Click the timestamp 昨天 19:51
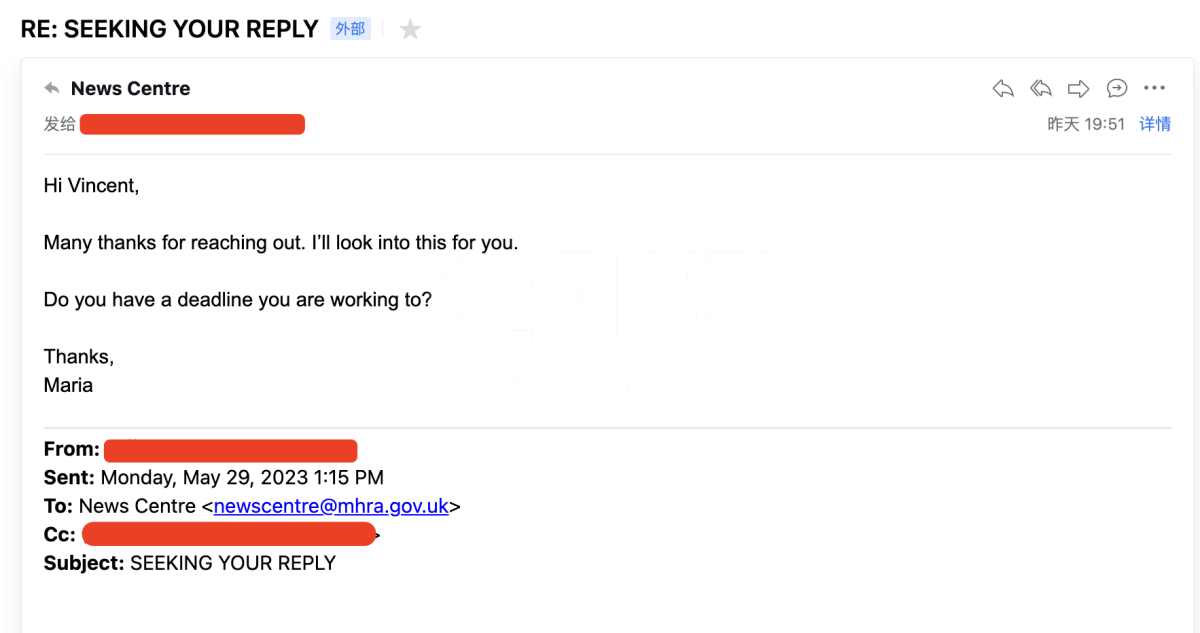 1086,124
